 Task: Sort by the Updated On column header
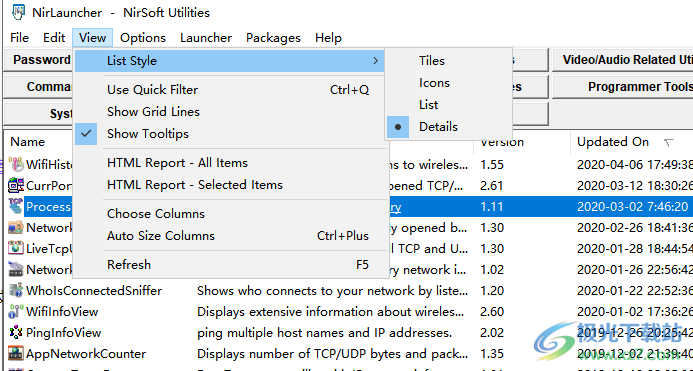(613, 142)
